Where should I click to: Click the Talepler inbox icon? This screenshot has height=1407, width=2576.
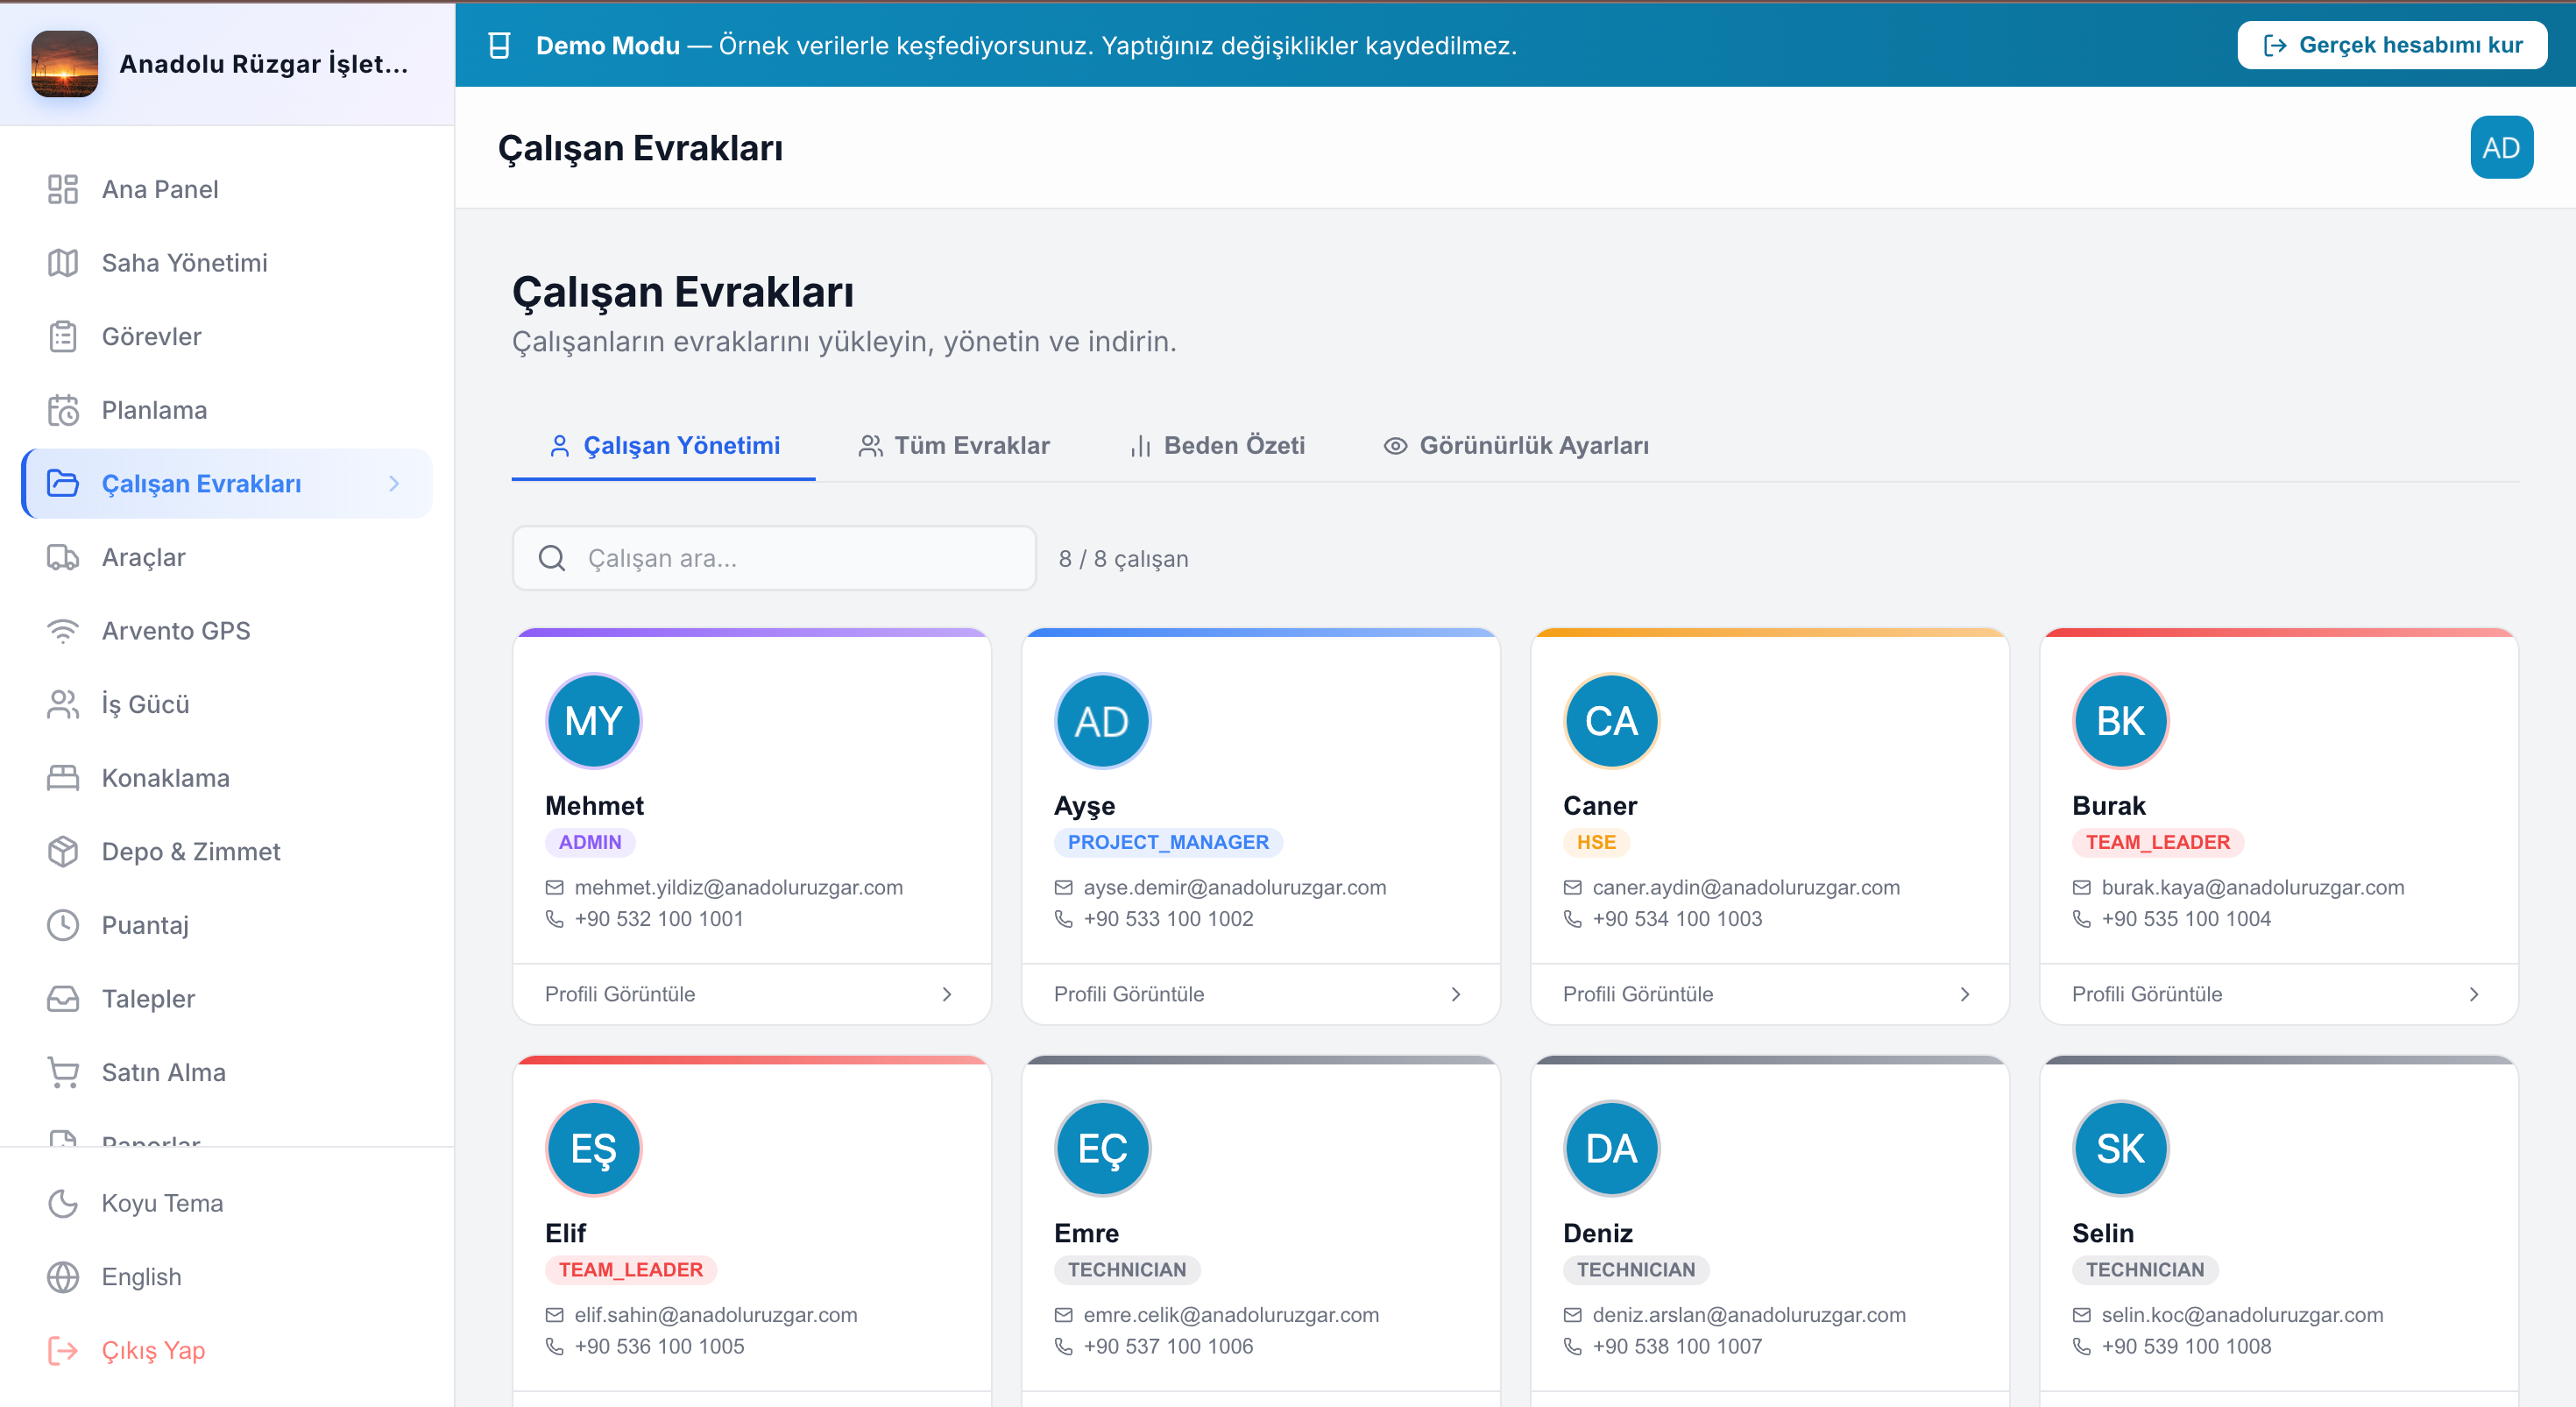[x=63, y=998]
